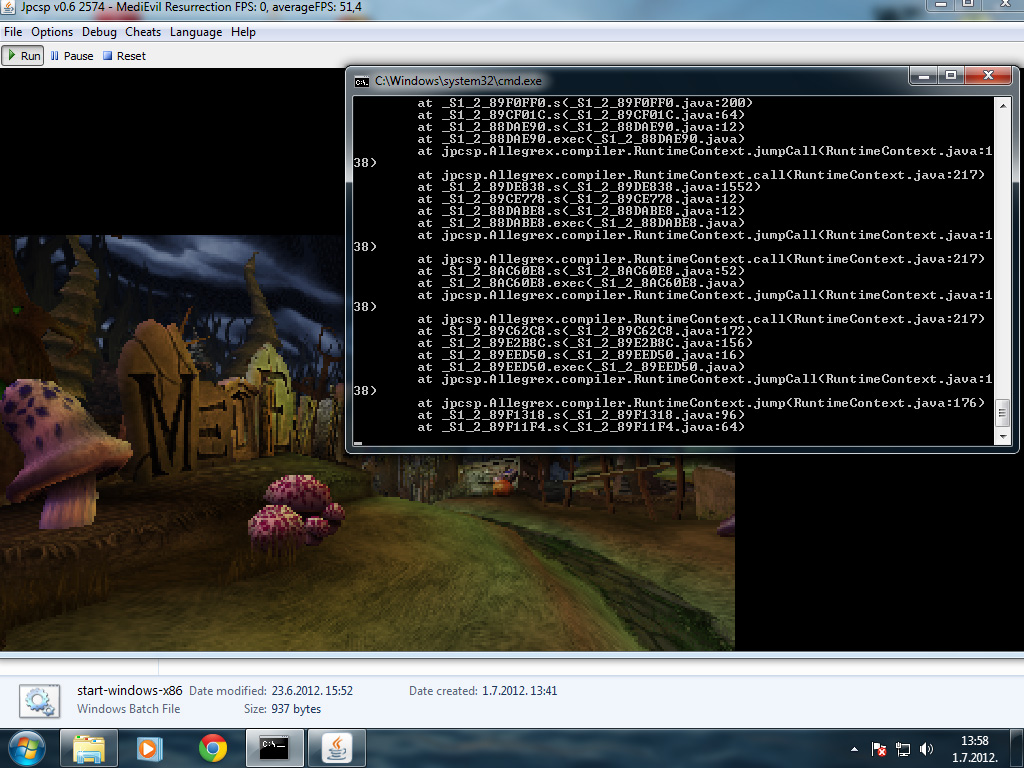Open the Debug menu
Viewport: 1024px width, 768px height.
tap(99, 32)
